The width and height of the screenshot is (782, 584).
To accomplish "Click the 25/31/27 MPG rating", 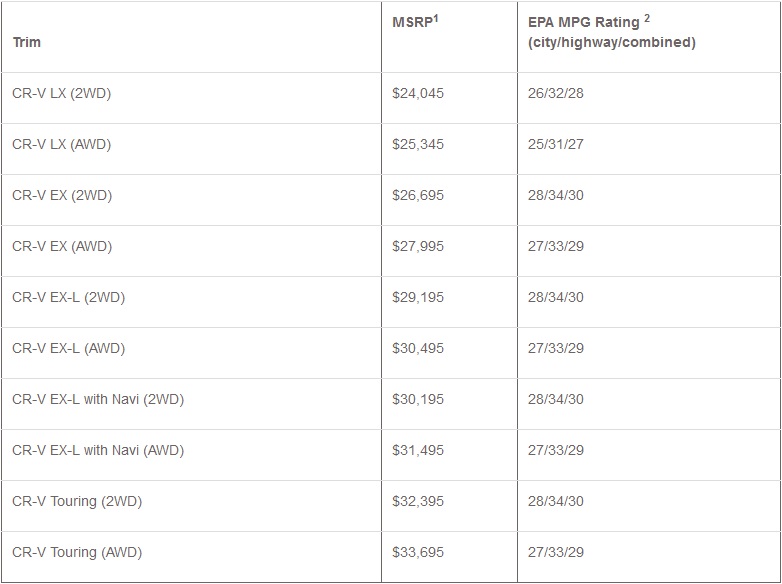I will coord(555,144).
